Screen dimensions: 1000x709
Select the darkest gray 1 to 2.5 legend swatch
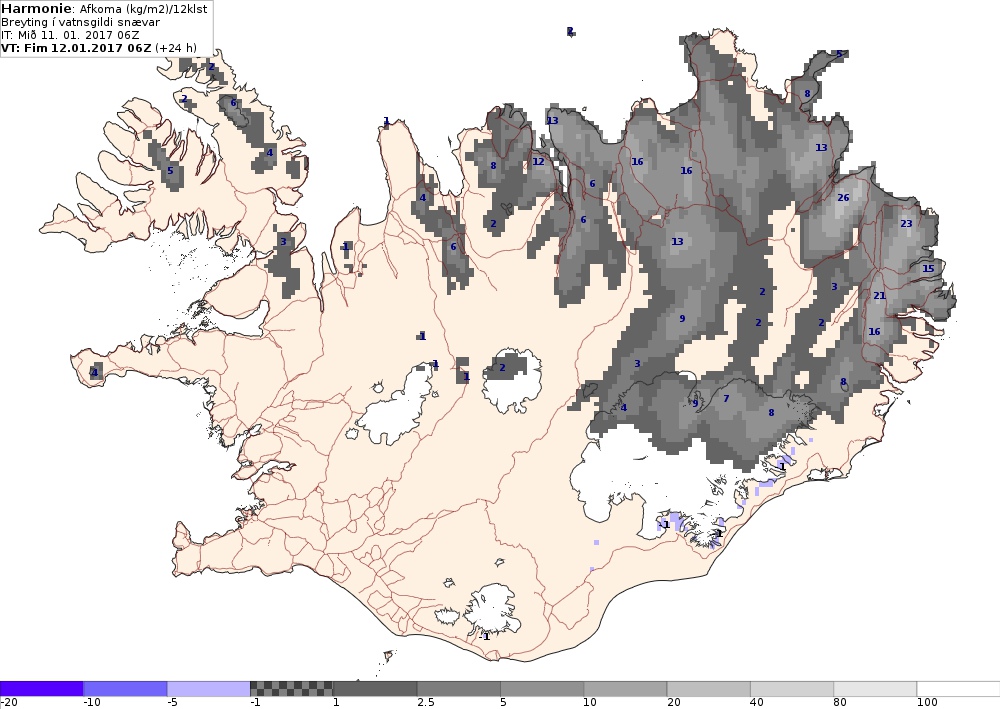pos(375,689)
